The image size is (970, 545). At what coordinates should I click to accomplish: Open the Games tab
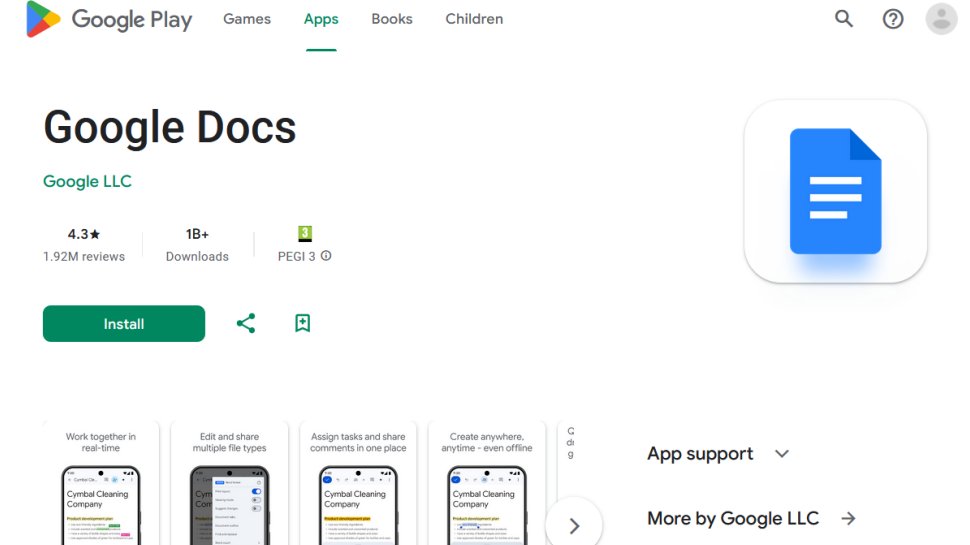[247, 19]
